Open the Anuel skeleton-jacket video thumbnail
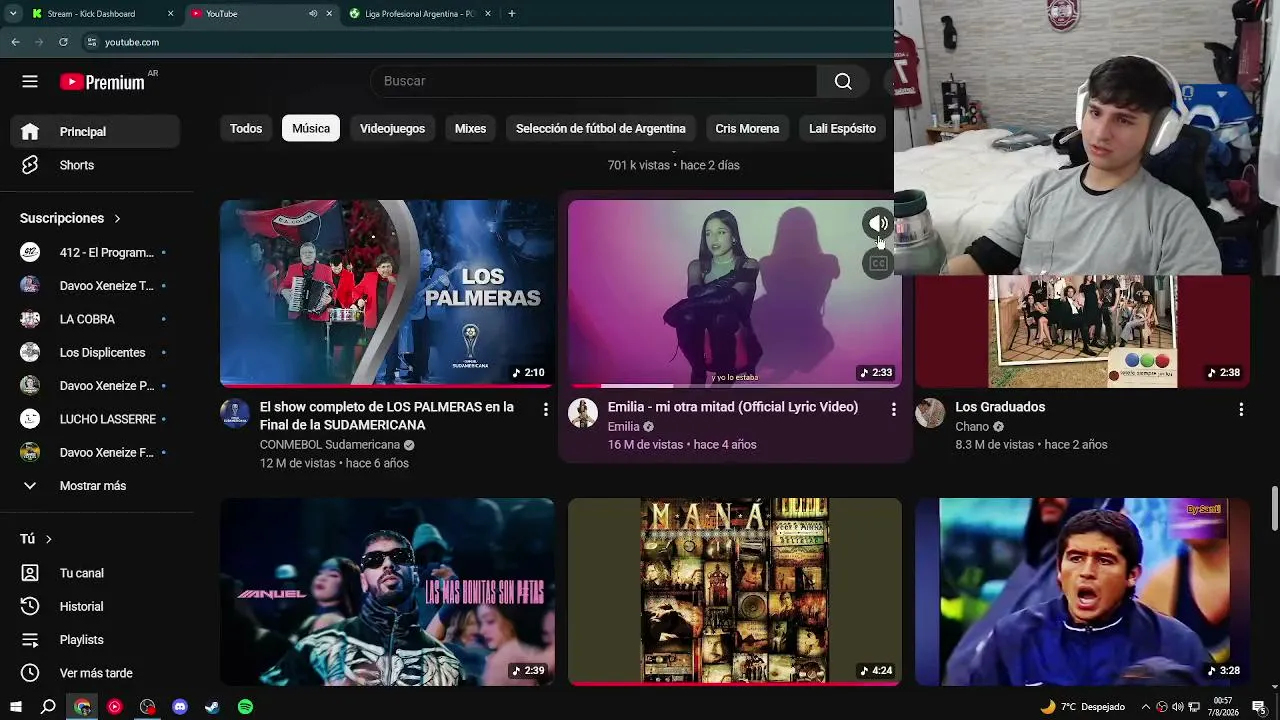This screenshot has height=720, width=1280. coord(387,592)
